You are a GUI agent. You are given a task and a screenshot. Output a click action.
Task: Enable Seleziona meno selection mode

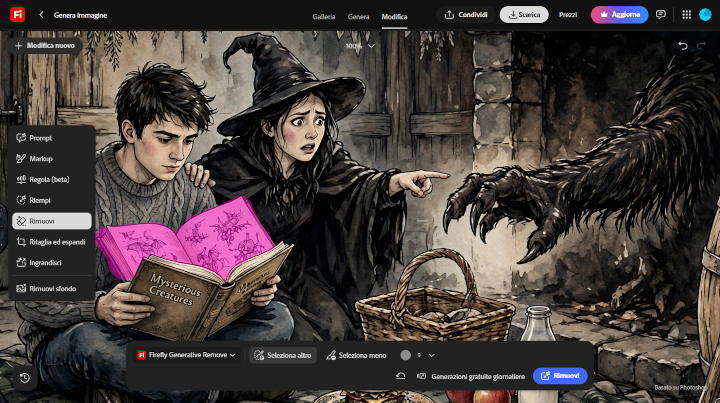point(356,355)
